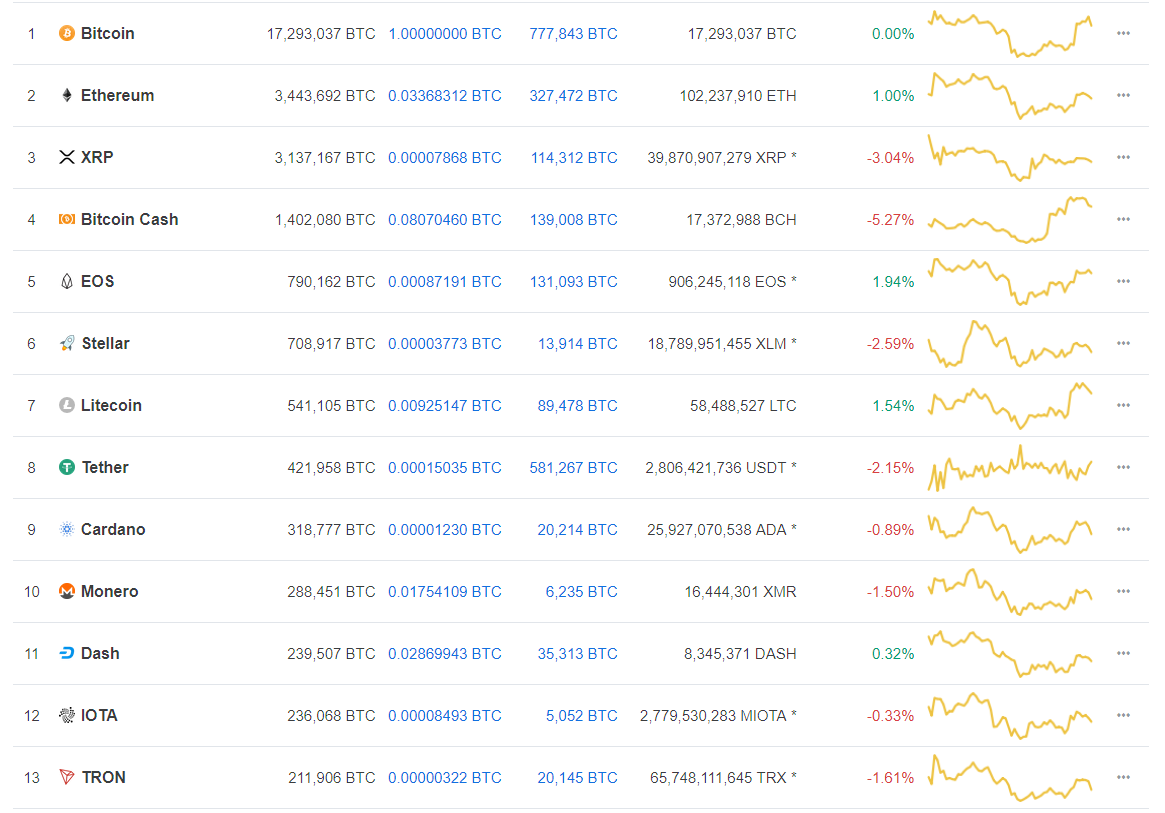Click the Monero orange logo icon
This screenshot has height=813, width=1165.
point(67,592)
